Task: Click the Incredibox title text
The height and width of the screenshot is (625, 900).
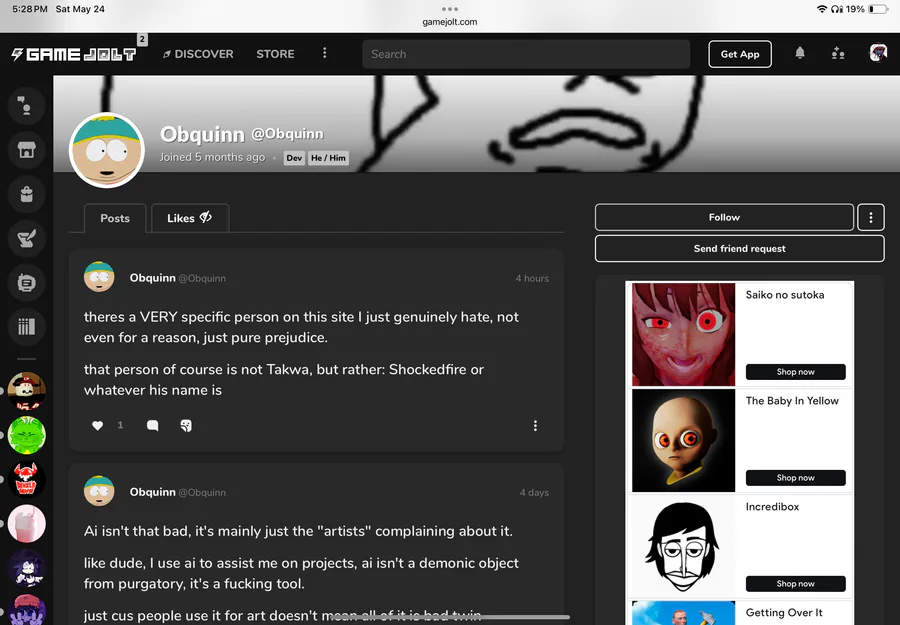Action: [772, 507]
